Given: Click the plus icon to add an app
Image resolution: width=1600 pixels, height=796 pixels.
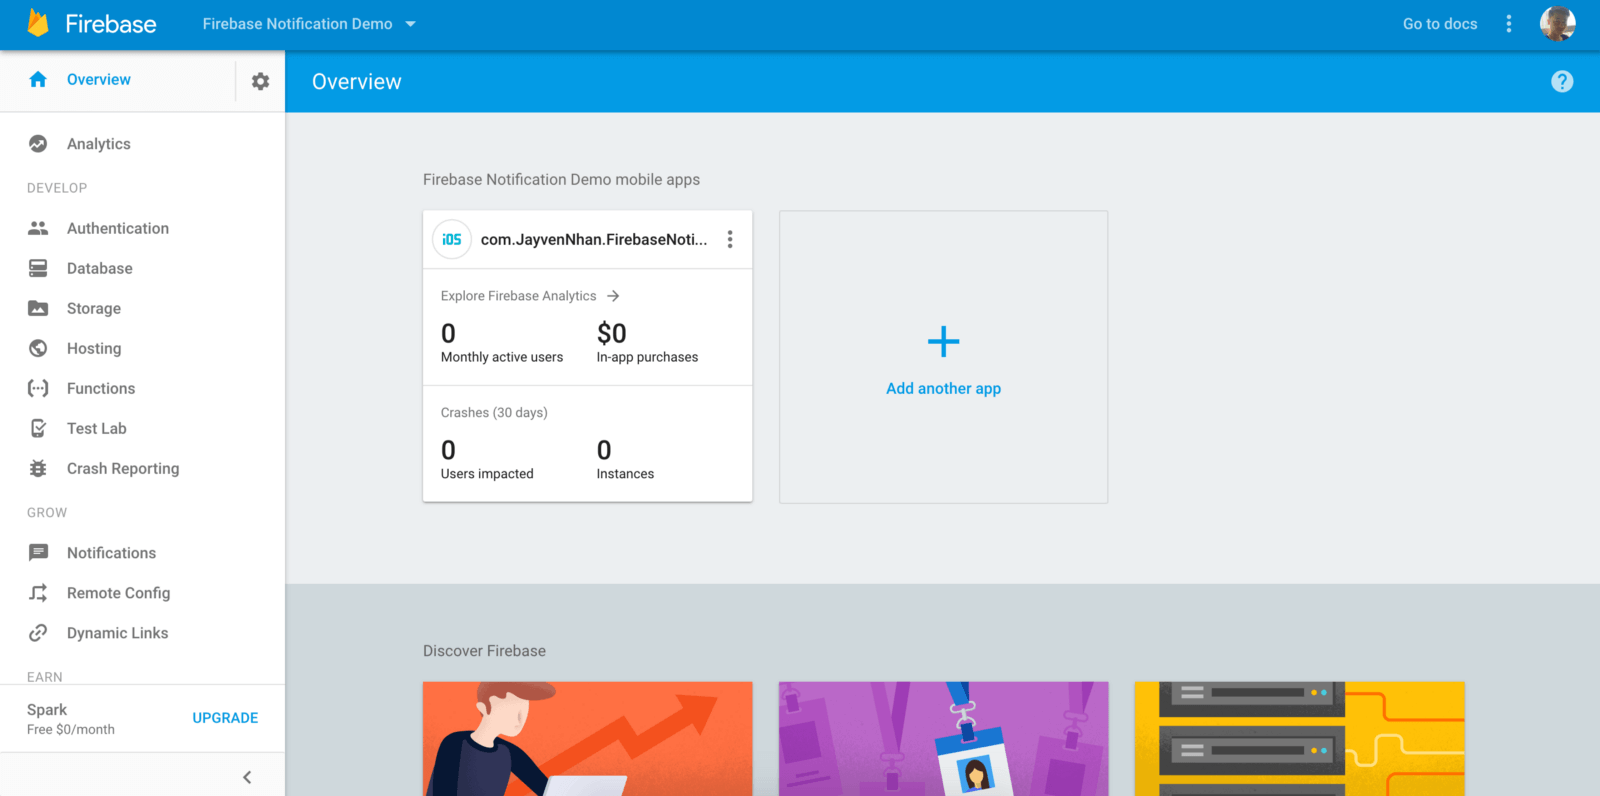Looking at the screenshot, I should [x=943, y=342].
